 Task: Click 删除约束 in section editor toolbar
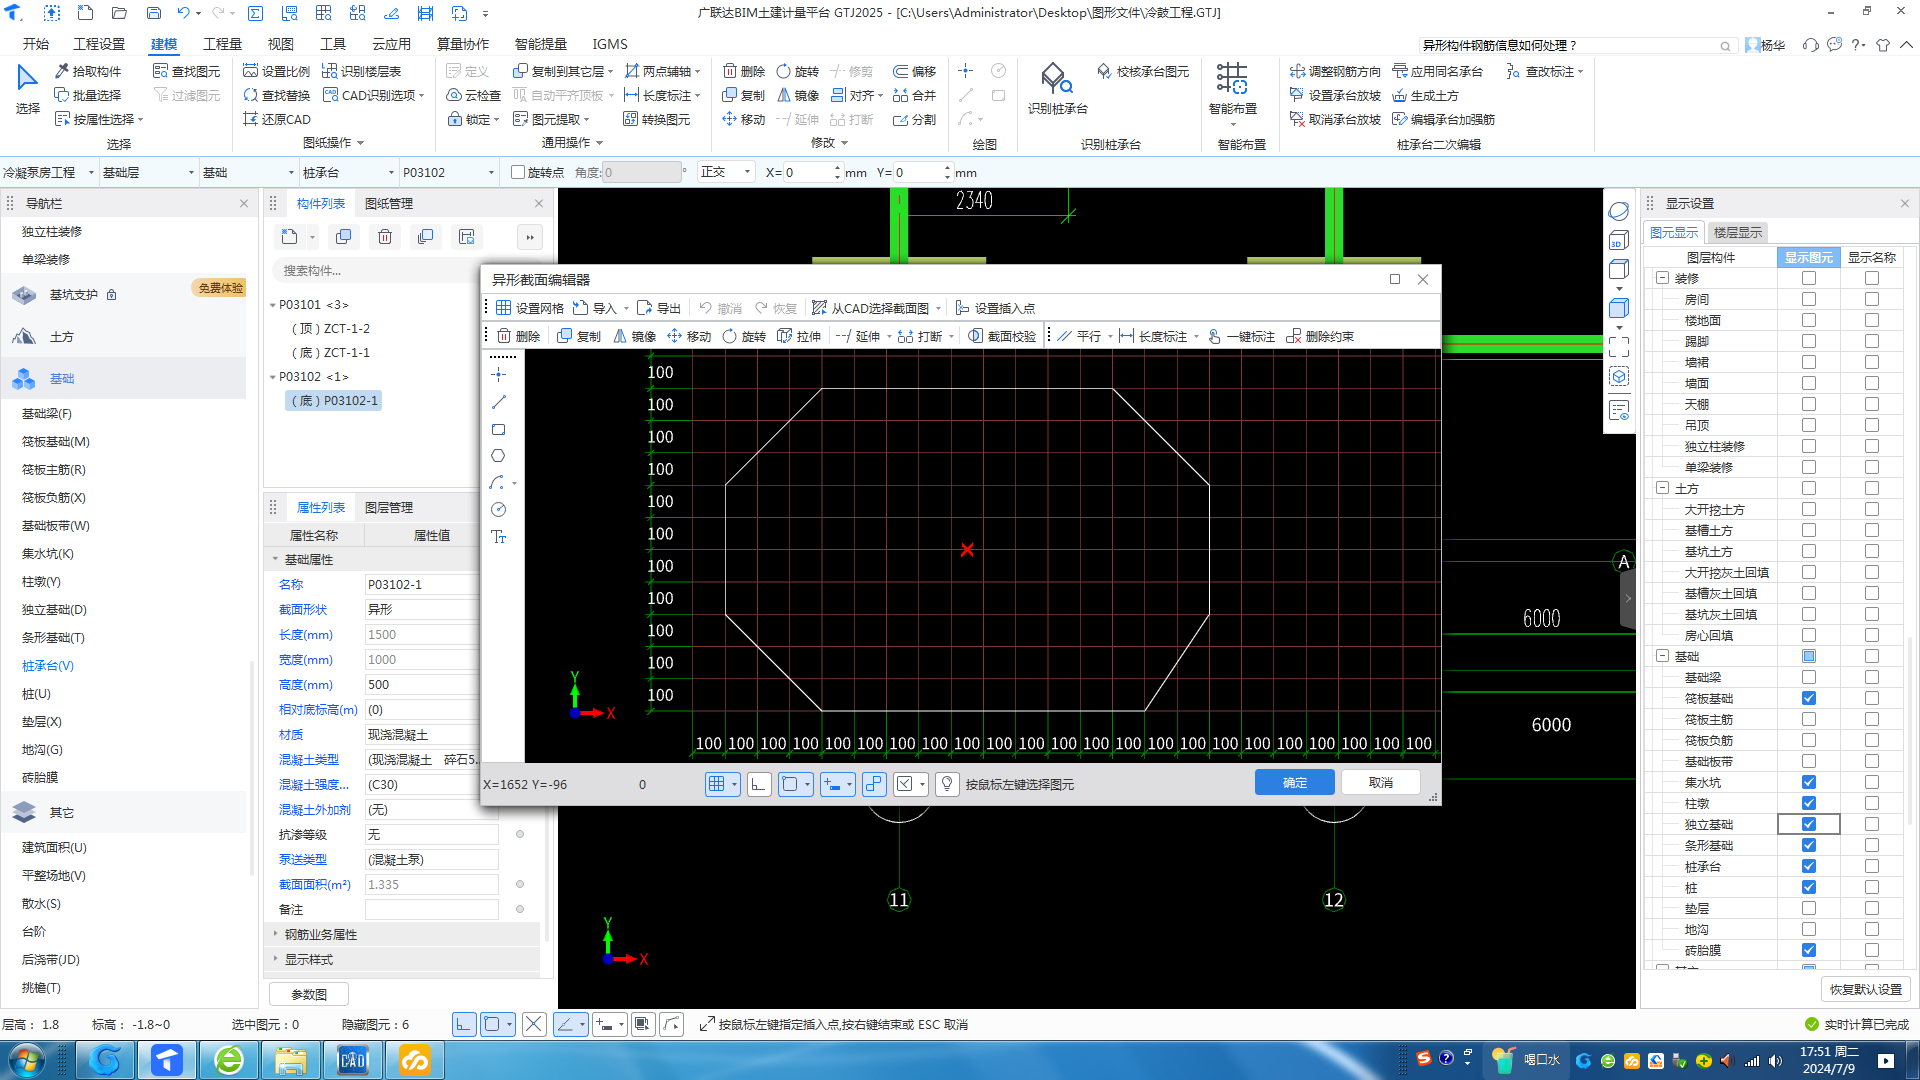(x=1320, y=336)
